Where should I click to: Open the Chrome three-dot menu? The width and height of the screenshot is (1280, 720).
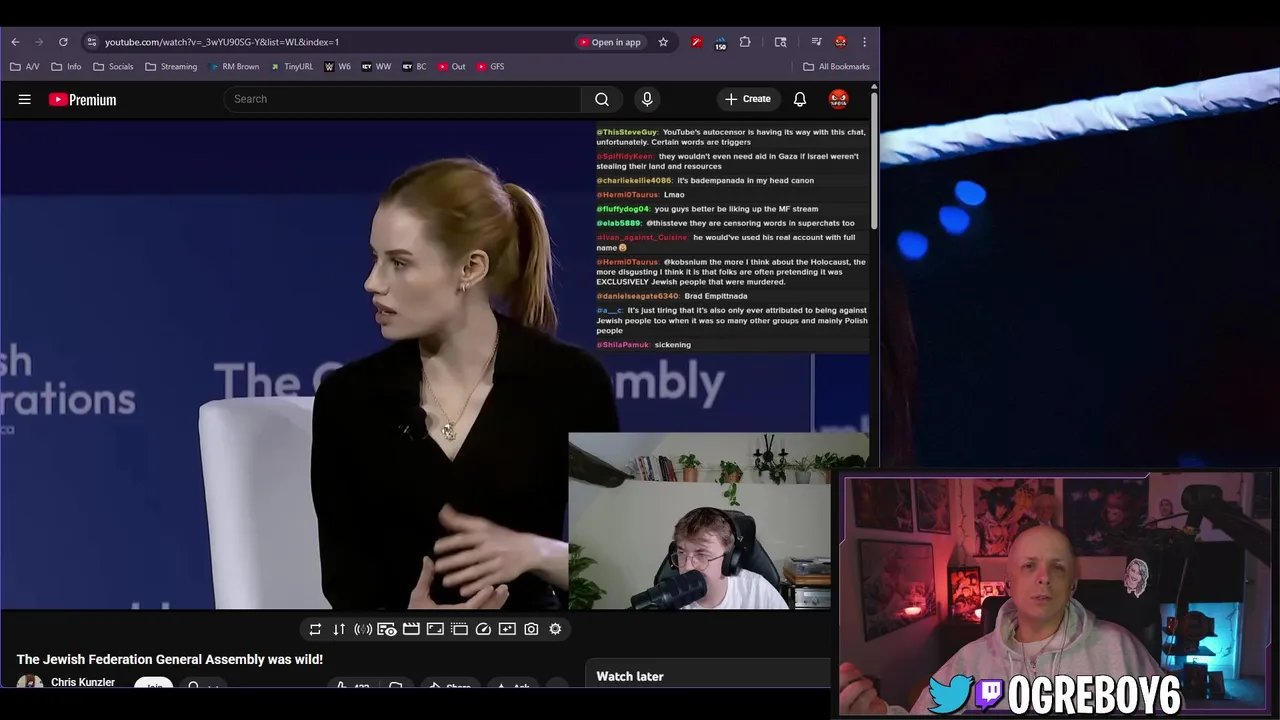(x=864, y=42)
